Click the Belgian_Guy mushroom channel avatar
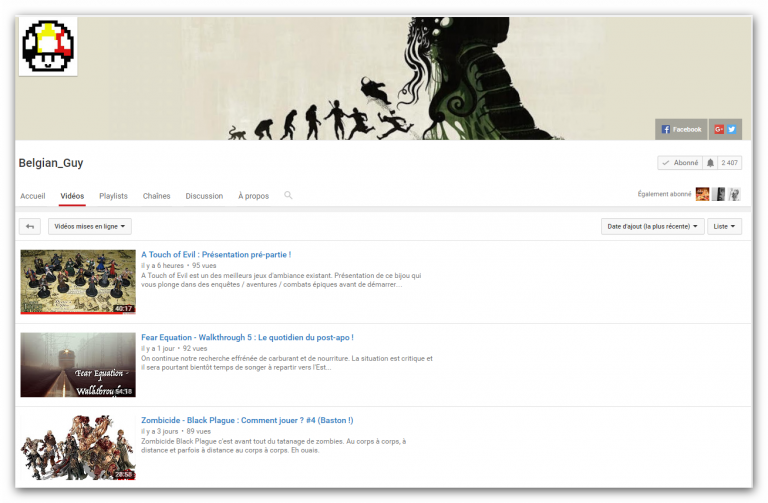 coord(48,47)
